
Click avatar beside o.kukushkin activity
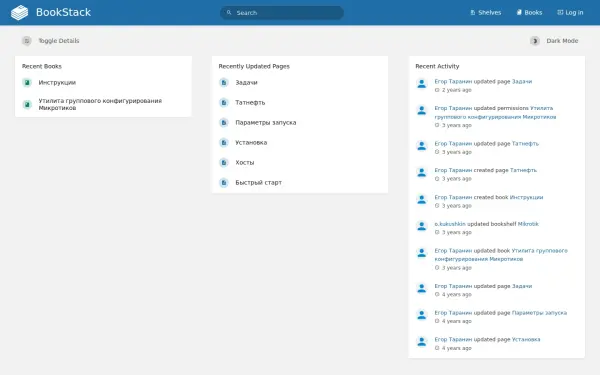[x=422, y=226]
